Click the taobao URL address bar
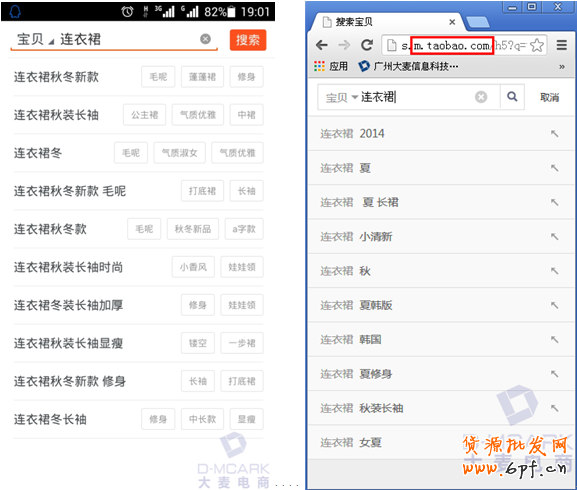 pos(464,46)
